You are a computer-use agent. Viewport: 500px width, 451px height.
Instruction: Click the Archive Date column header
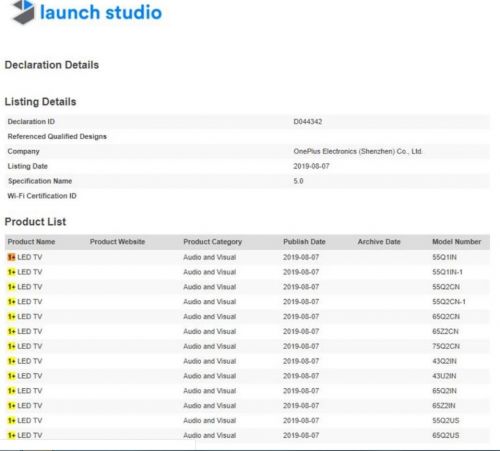pos(379,242)
